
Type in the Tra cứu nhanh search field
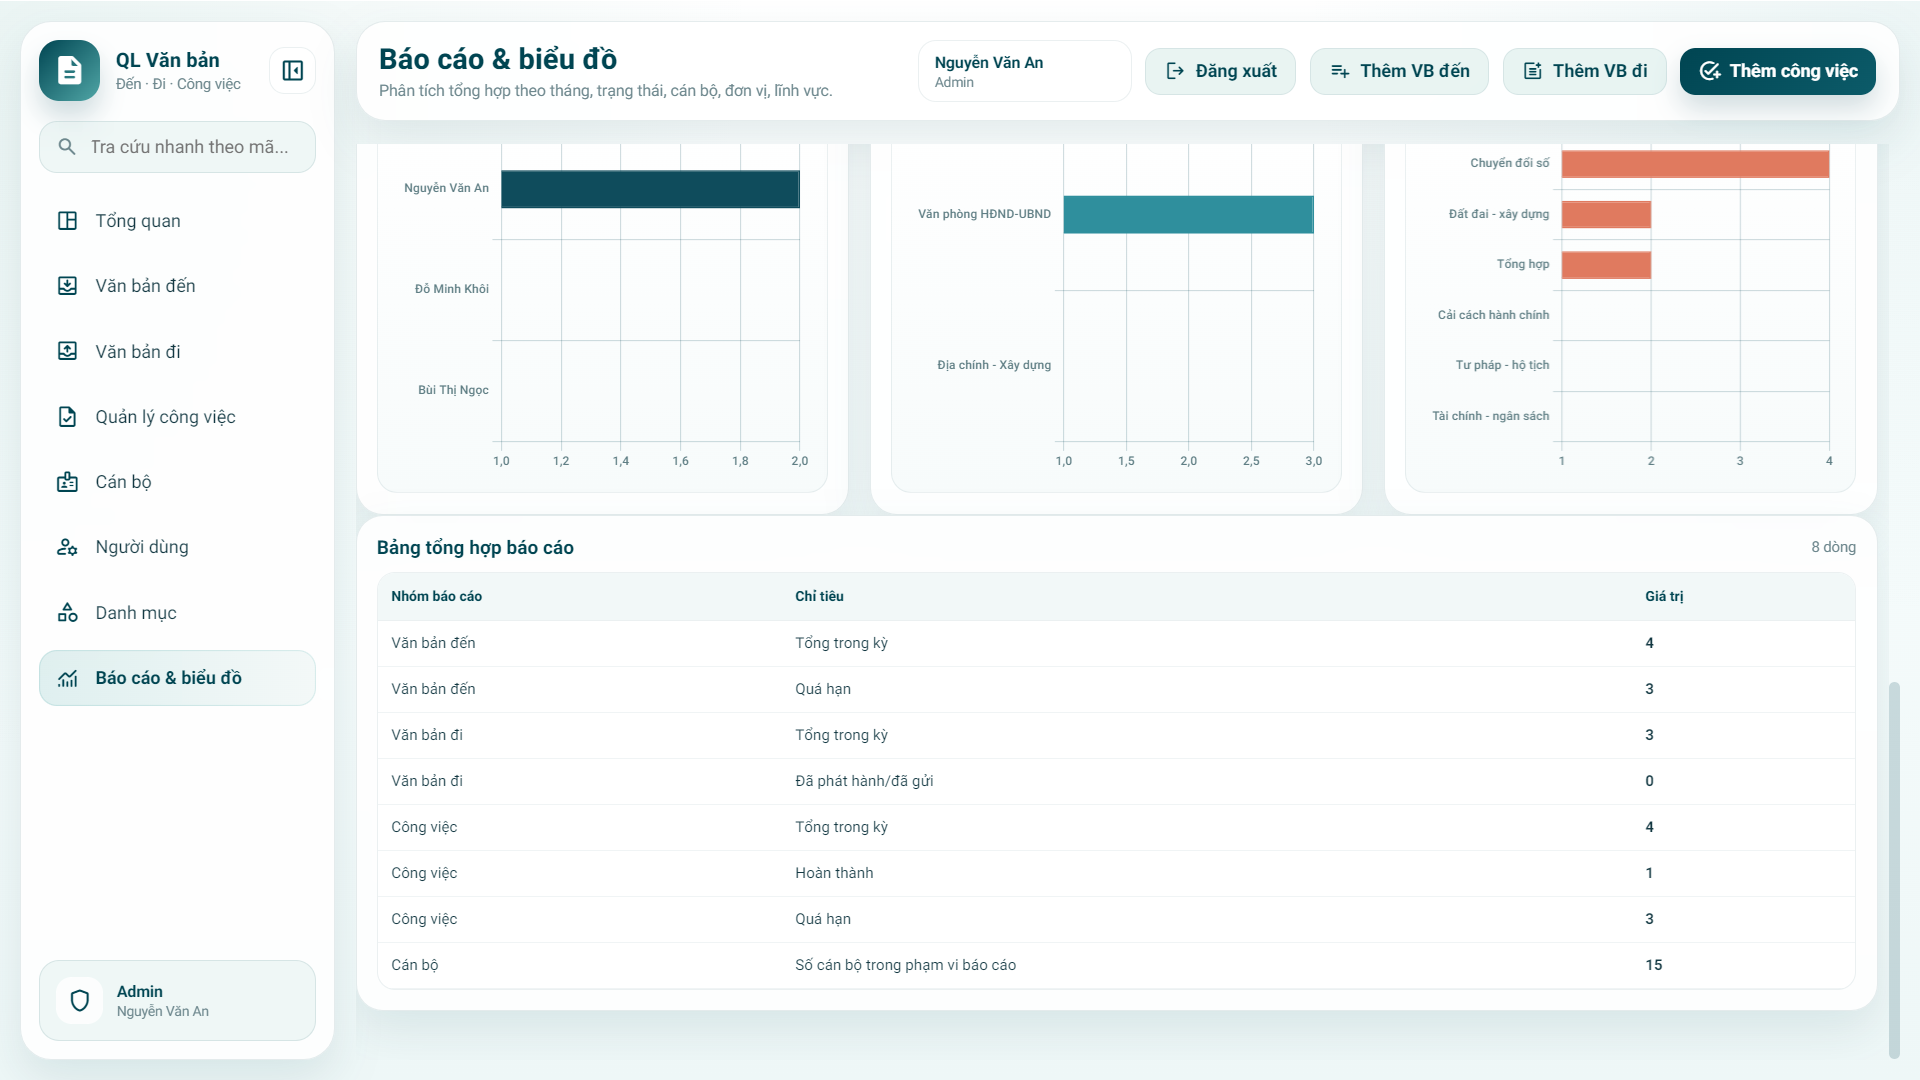point(190,147)
